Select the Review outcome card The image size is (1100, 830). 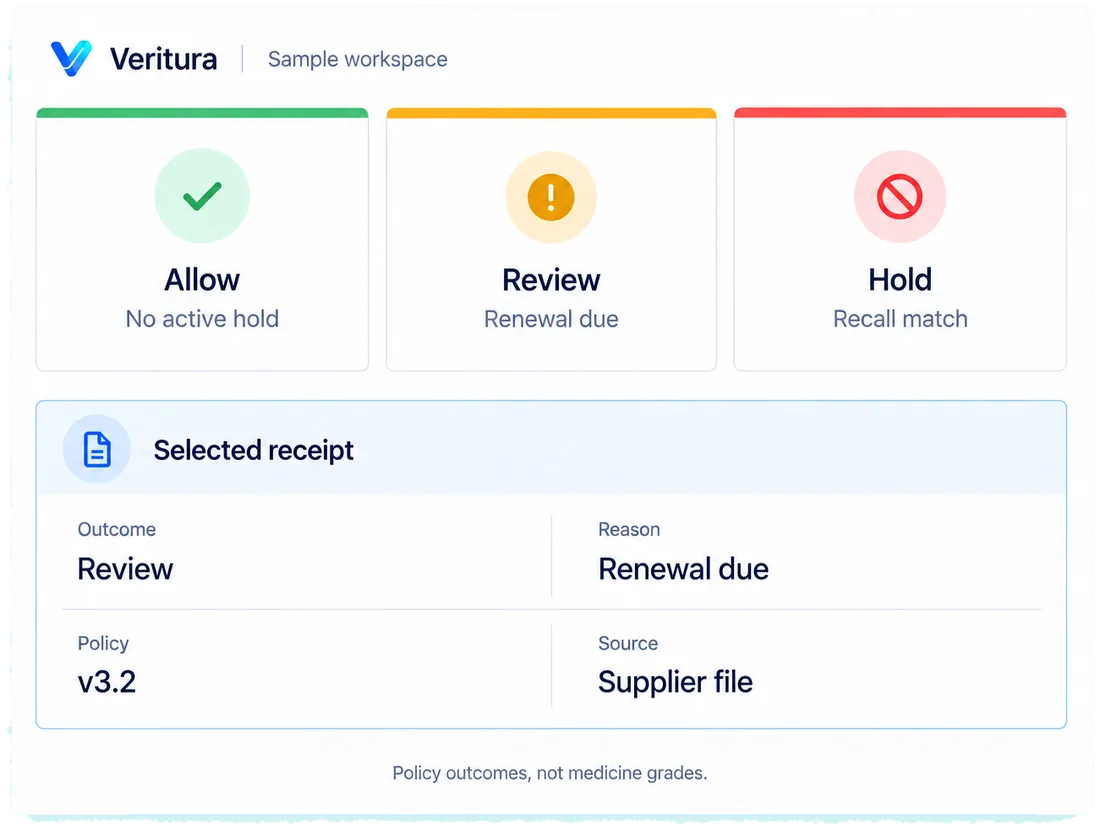tap(551, 239)
